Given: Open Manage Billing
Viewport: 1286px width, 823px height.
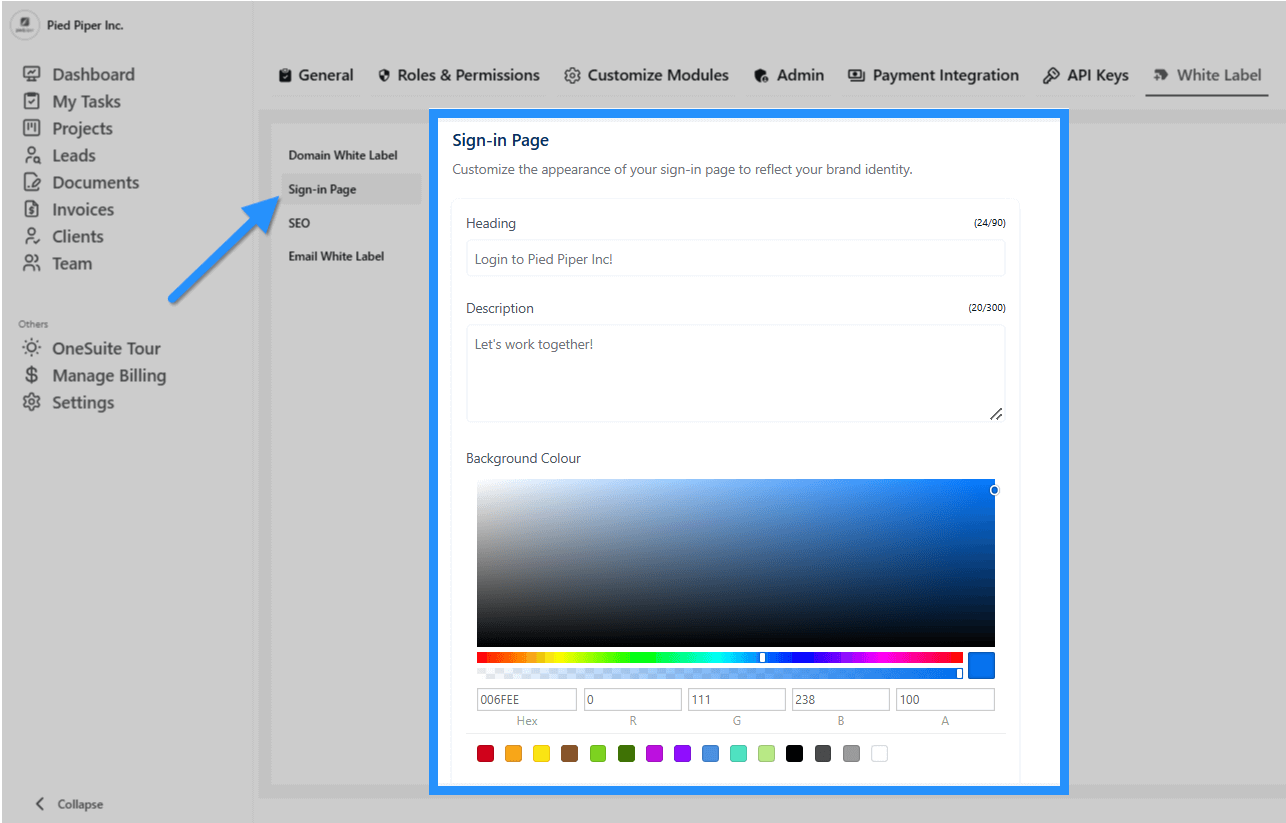Looking at the screenshot, I should point(110,375).
